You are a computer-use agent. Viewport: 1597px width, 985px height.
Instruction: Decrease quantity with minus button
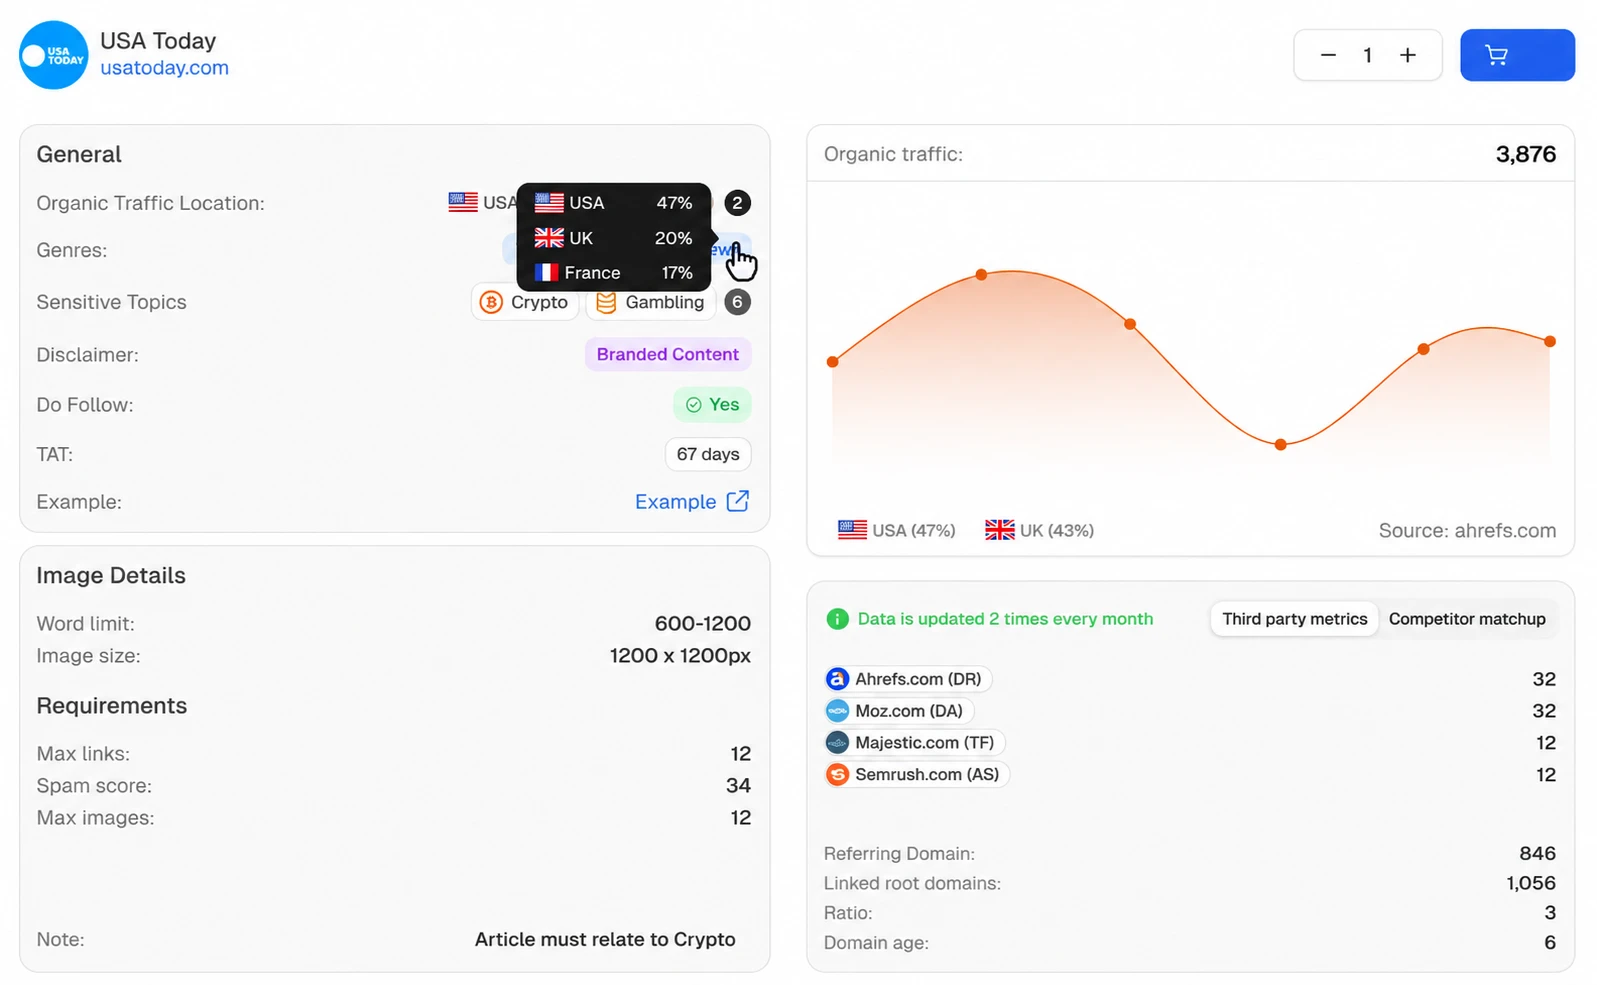point(1328,55)
